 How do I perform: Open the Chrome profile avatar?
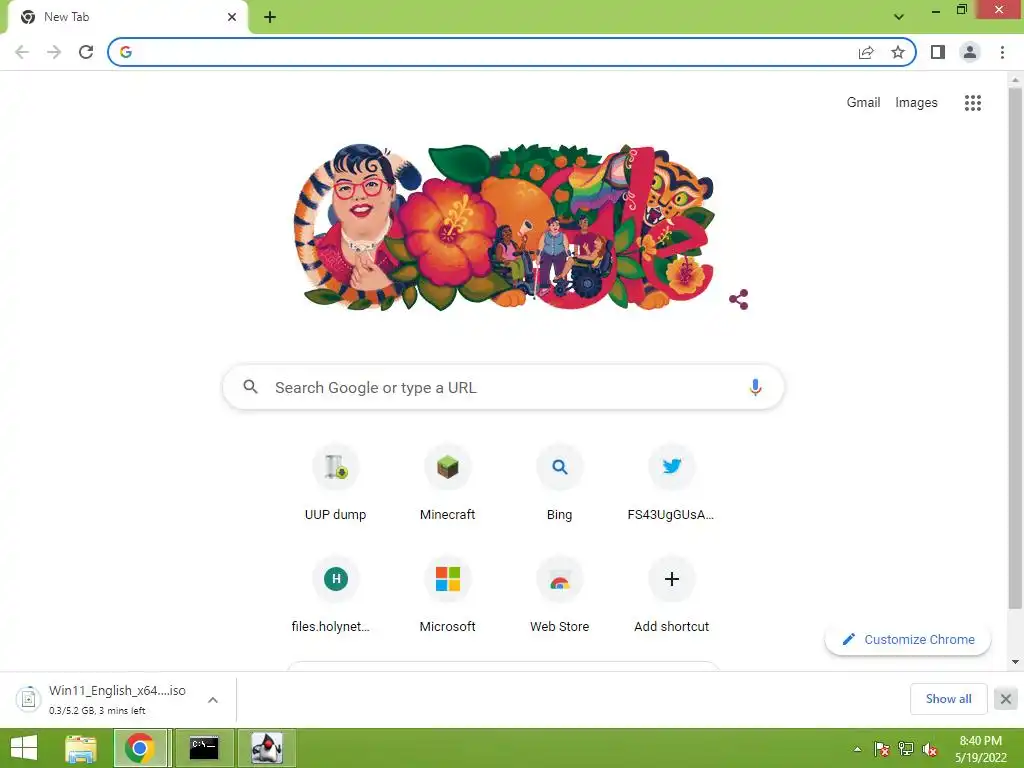[970, 52]
